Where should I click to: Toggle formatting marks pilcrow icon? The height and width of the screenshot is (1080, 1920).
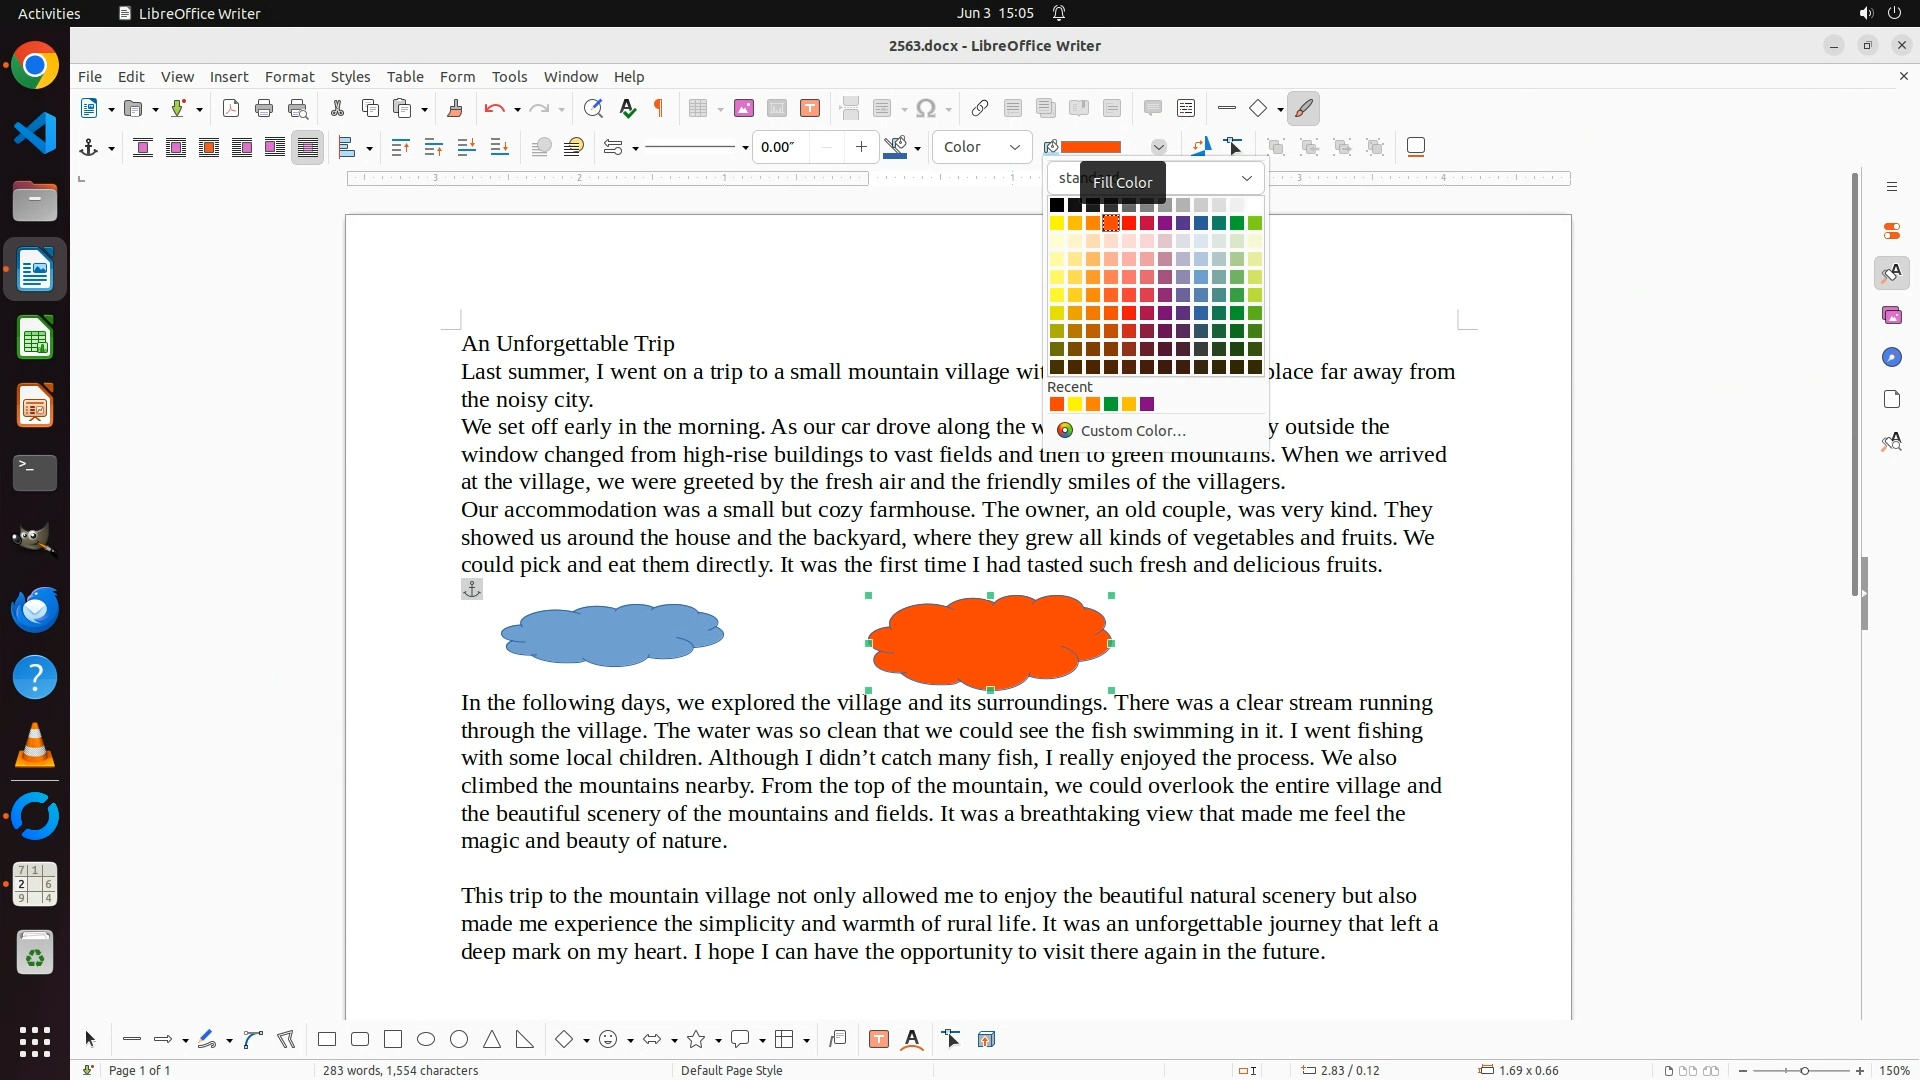click(x=659, y=109)
